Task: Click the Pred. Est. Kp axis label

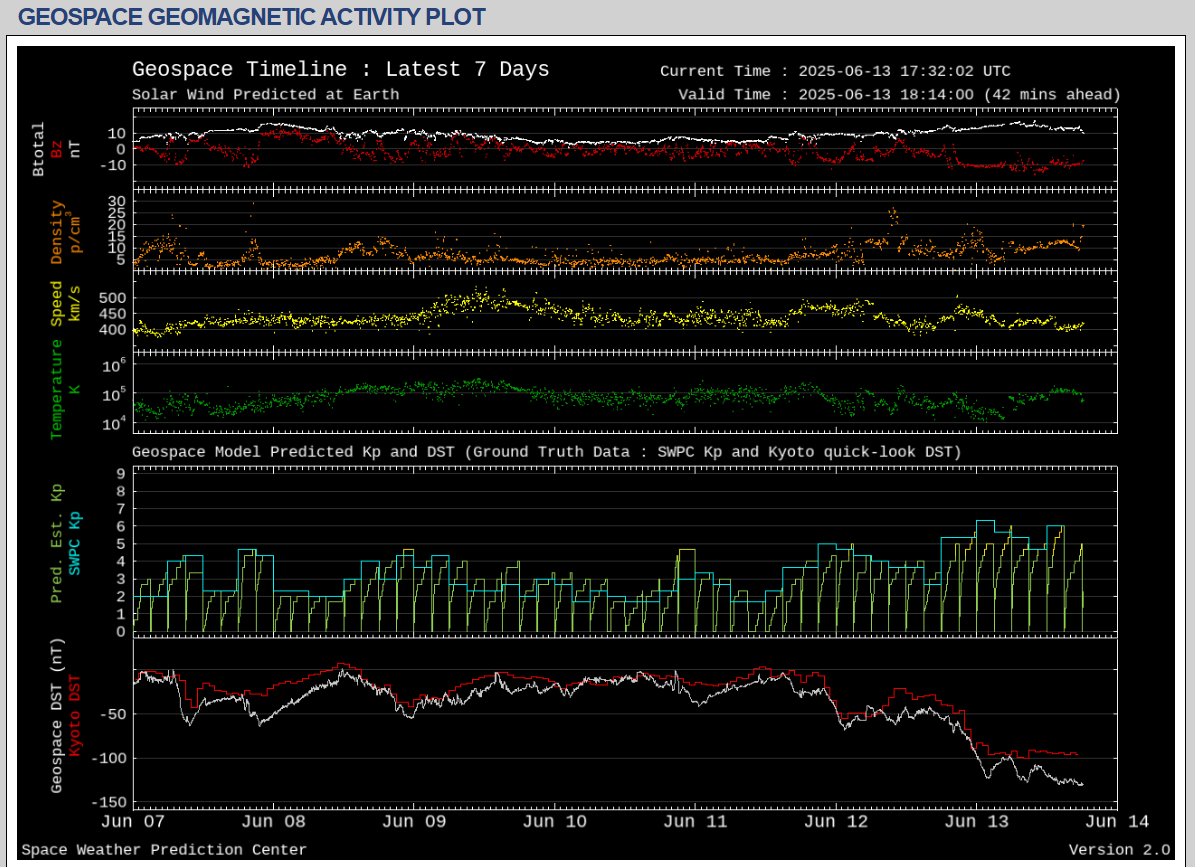Action: (57, 544)
